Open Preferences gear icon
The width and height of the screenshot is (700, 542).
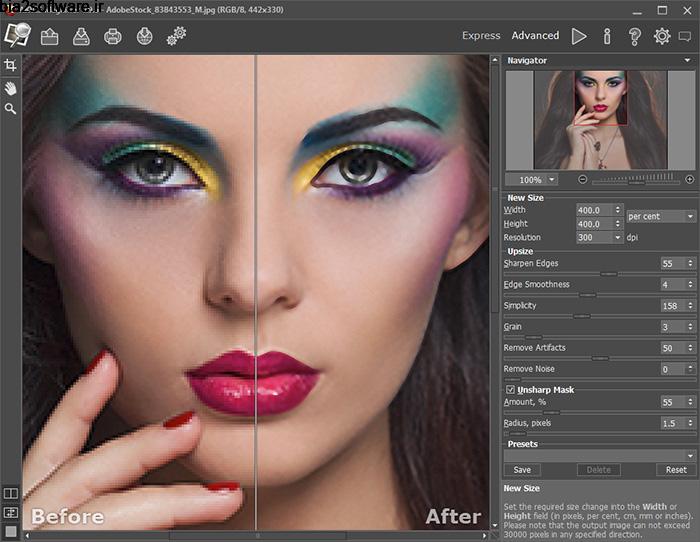point(662,36)
